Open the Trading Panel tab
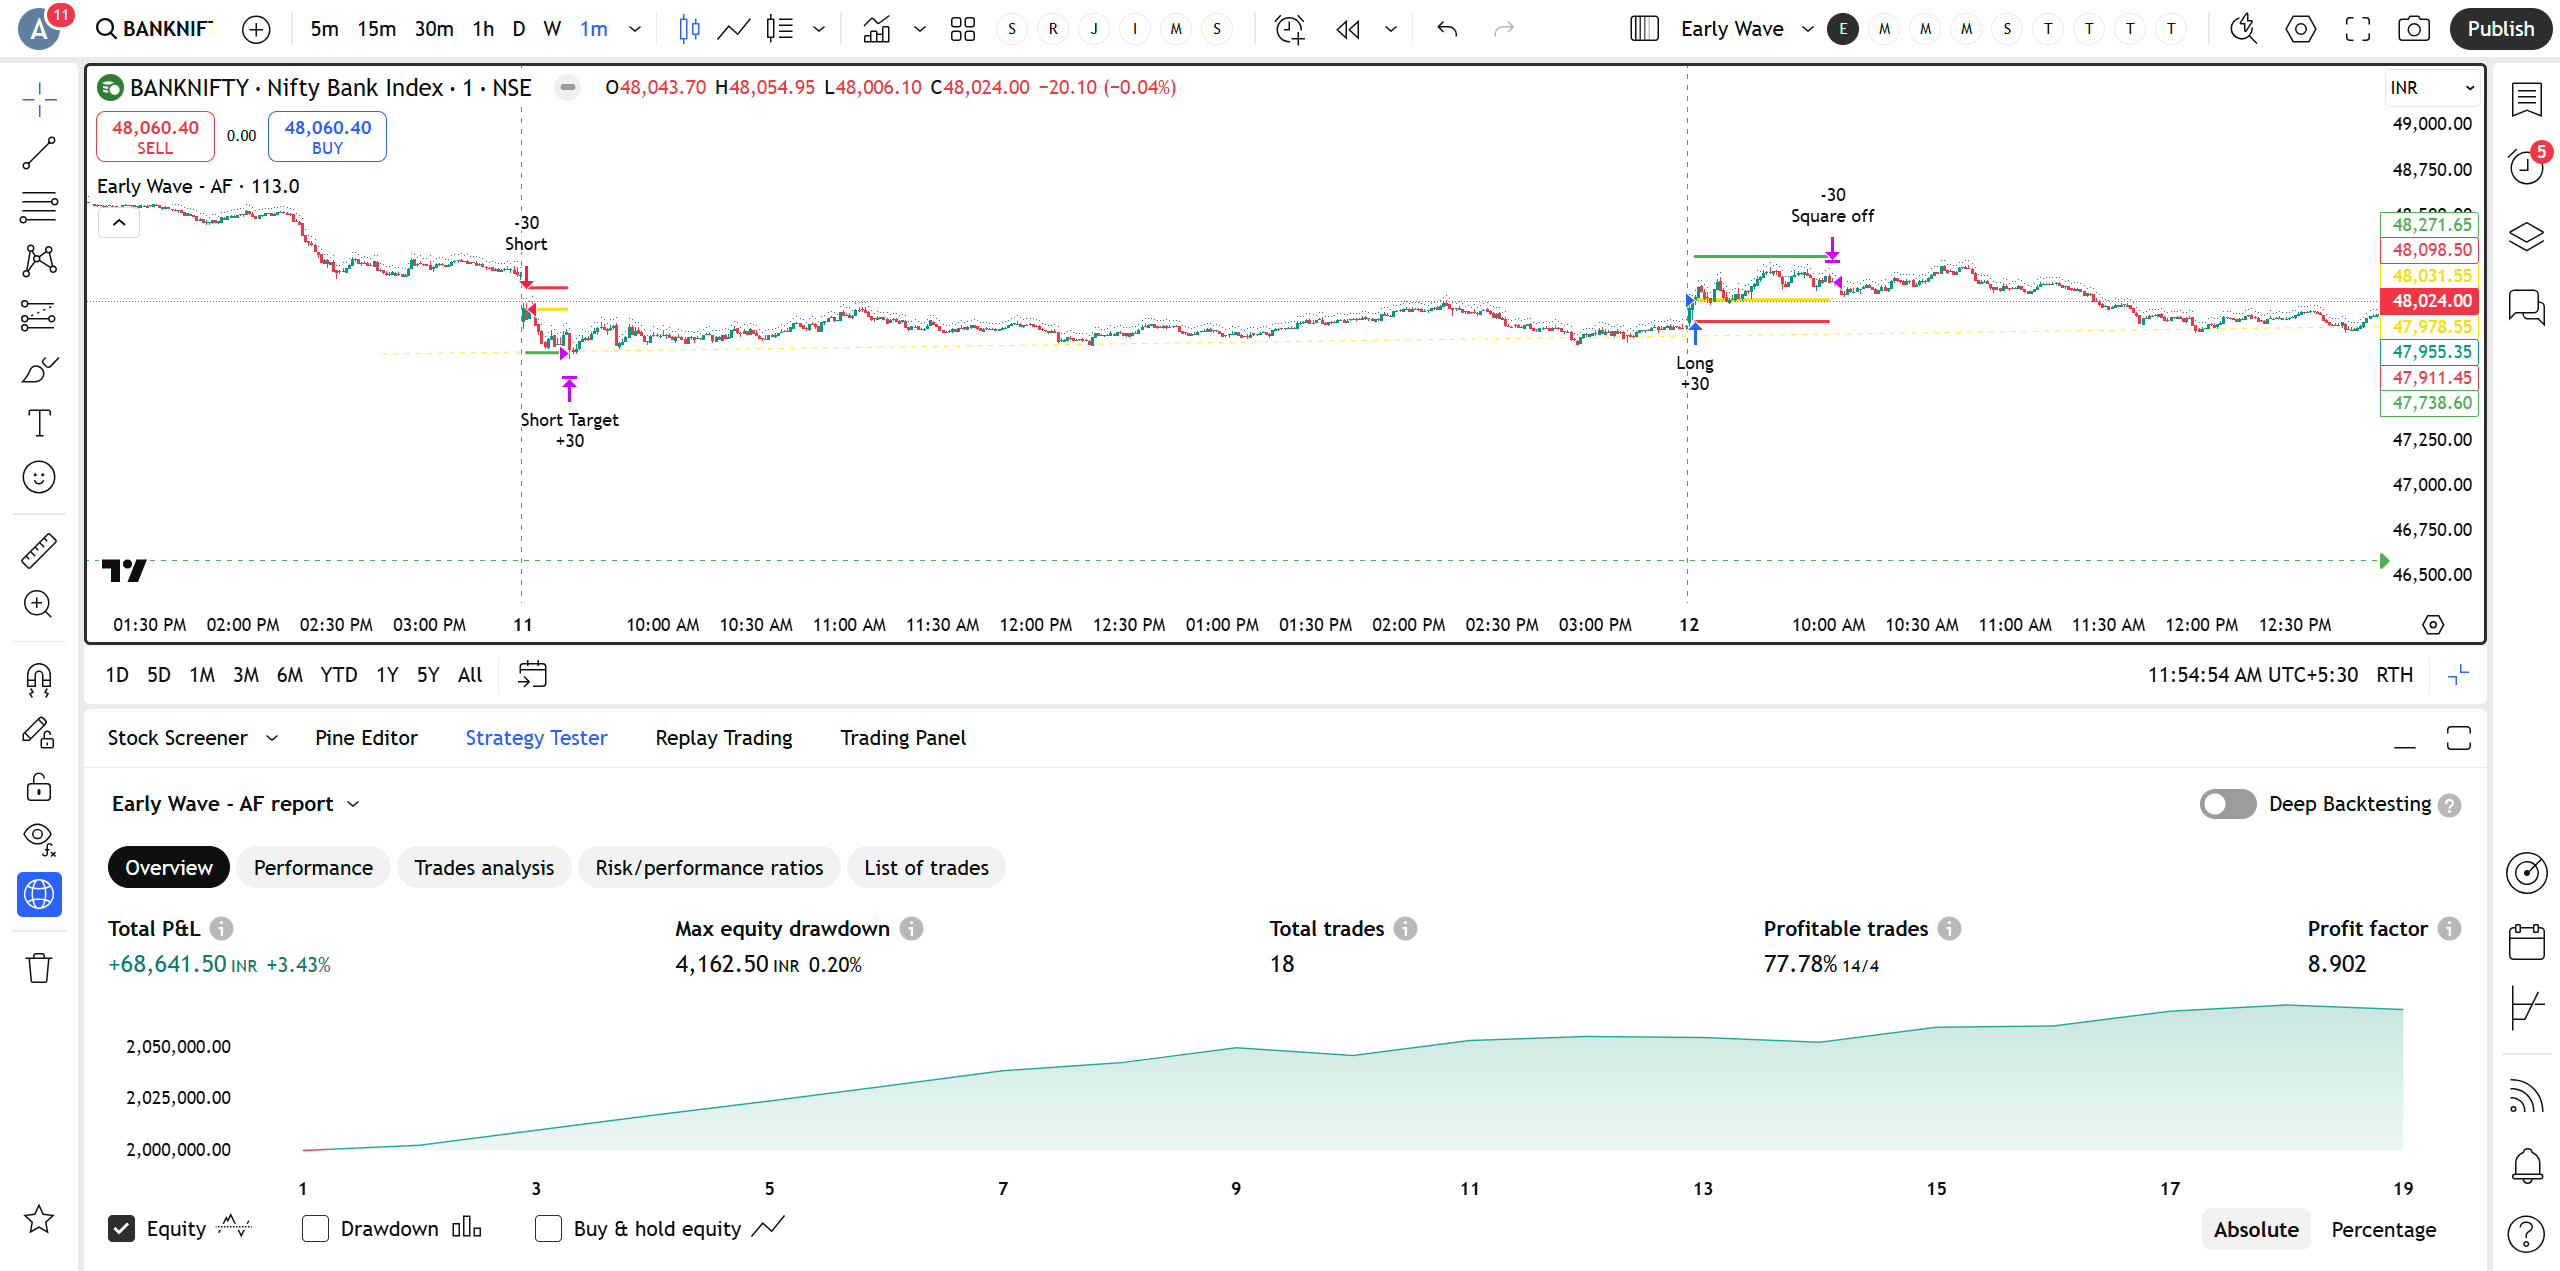This screenshot has height=1271, width=2560. click(903, 738)
